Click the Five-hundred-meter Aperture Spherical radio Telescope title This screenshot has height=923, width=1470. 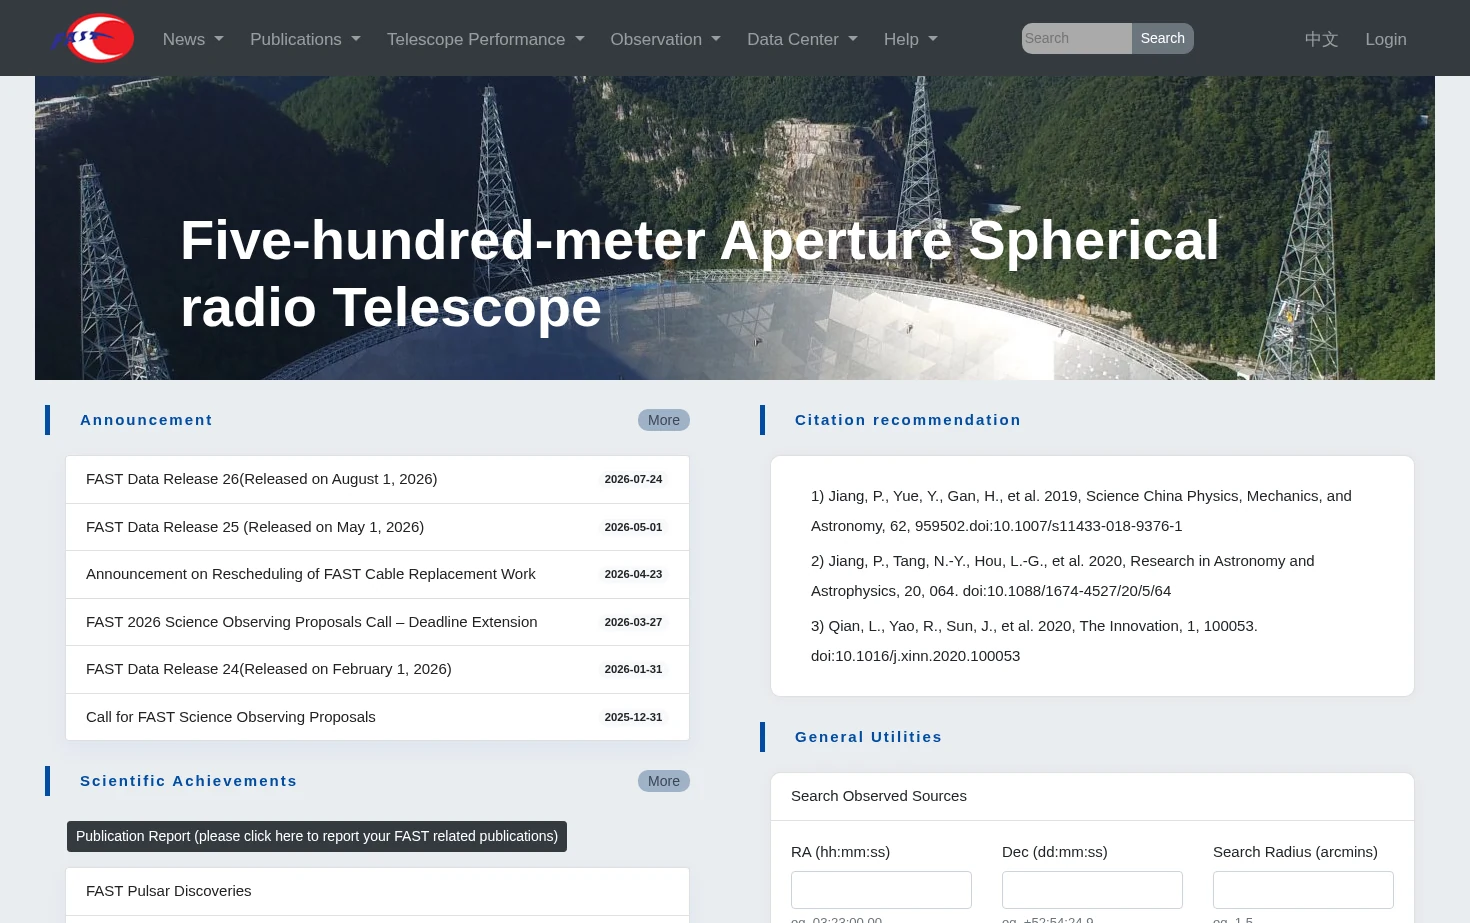point(700,274)
